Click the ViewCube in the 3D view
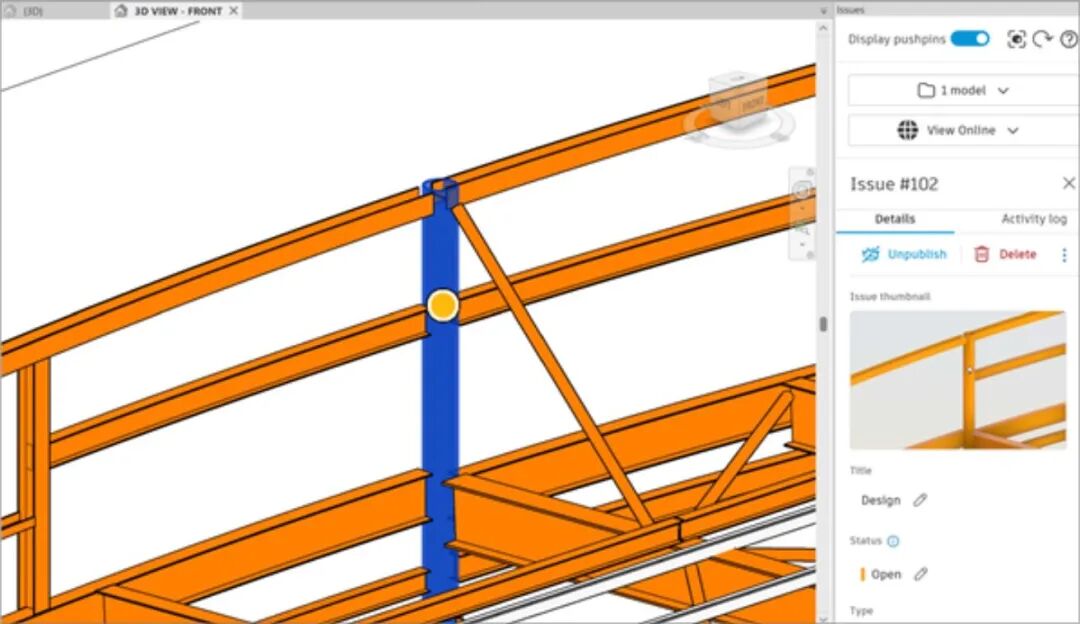The width and height of the screenshot is (1080, 624). click(x=739, y=100)
